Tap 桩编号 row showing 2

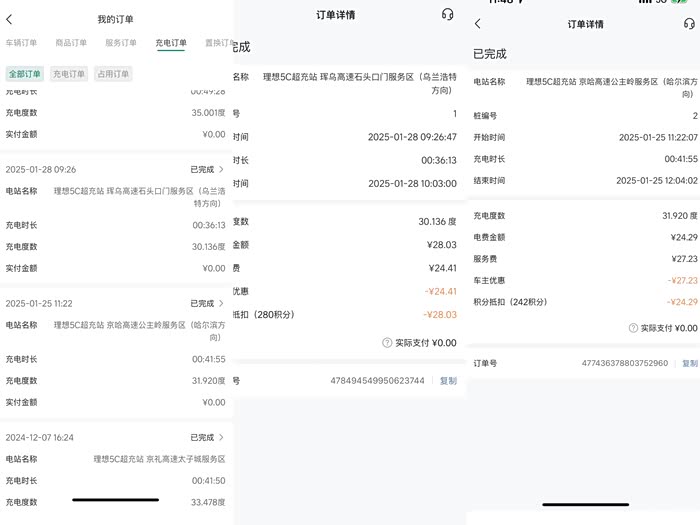[586, 116]
